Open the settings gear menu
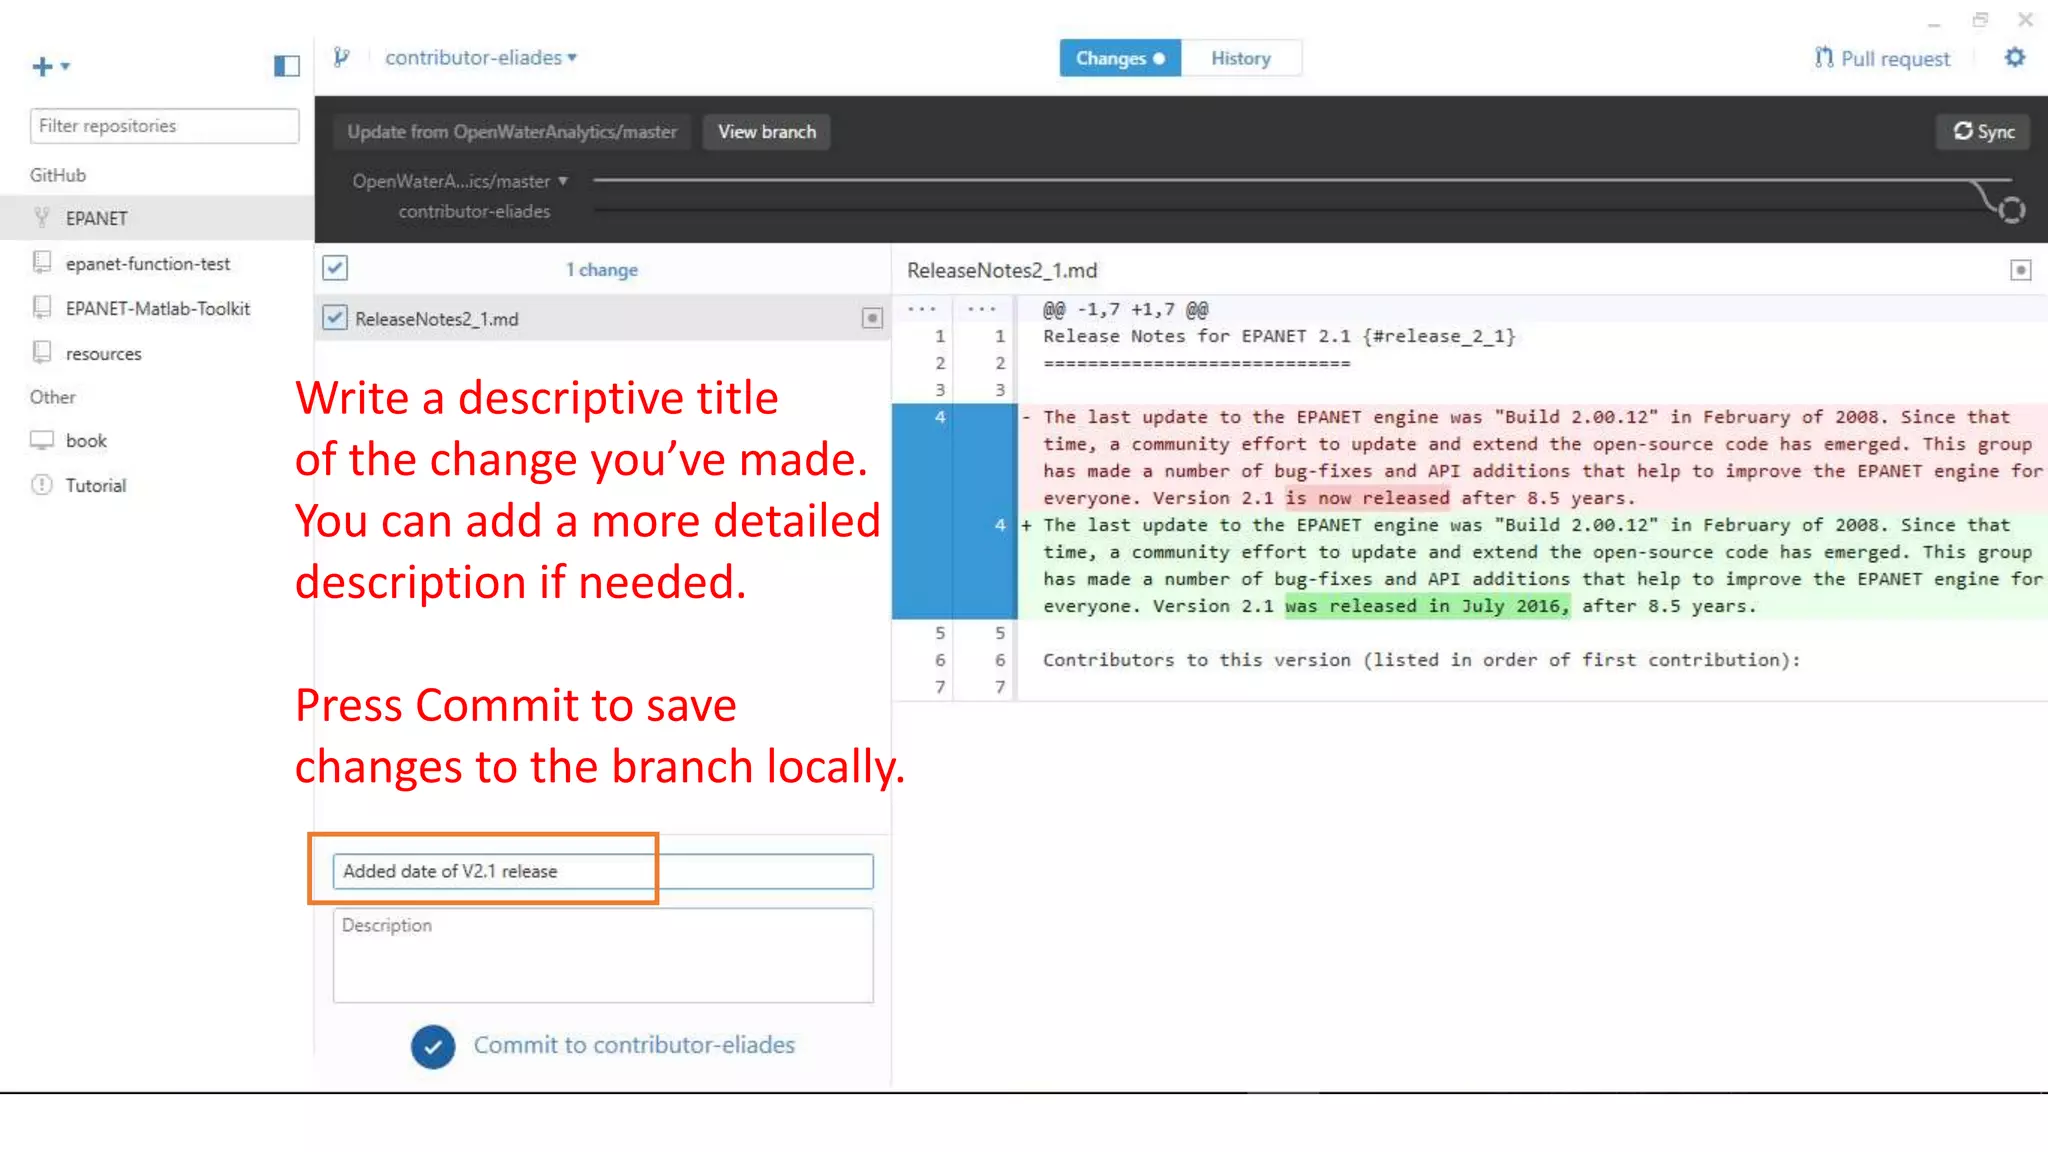2048x1152 pixels. click(x=2014, y=57)
